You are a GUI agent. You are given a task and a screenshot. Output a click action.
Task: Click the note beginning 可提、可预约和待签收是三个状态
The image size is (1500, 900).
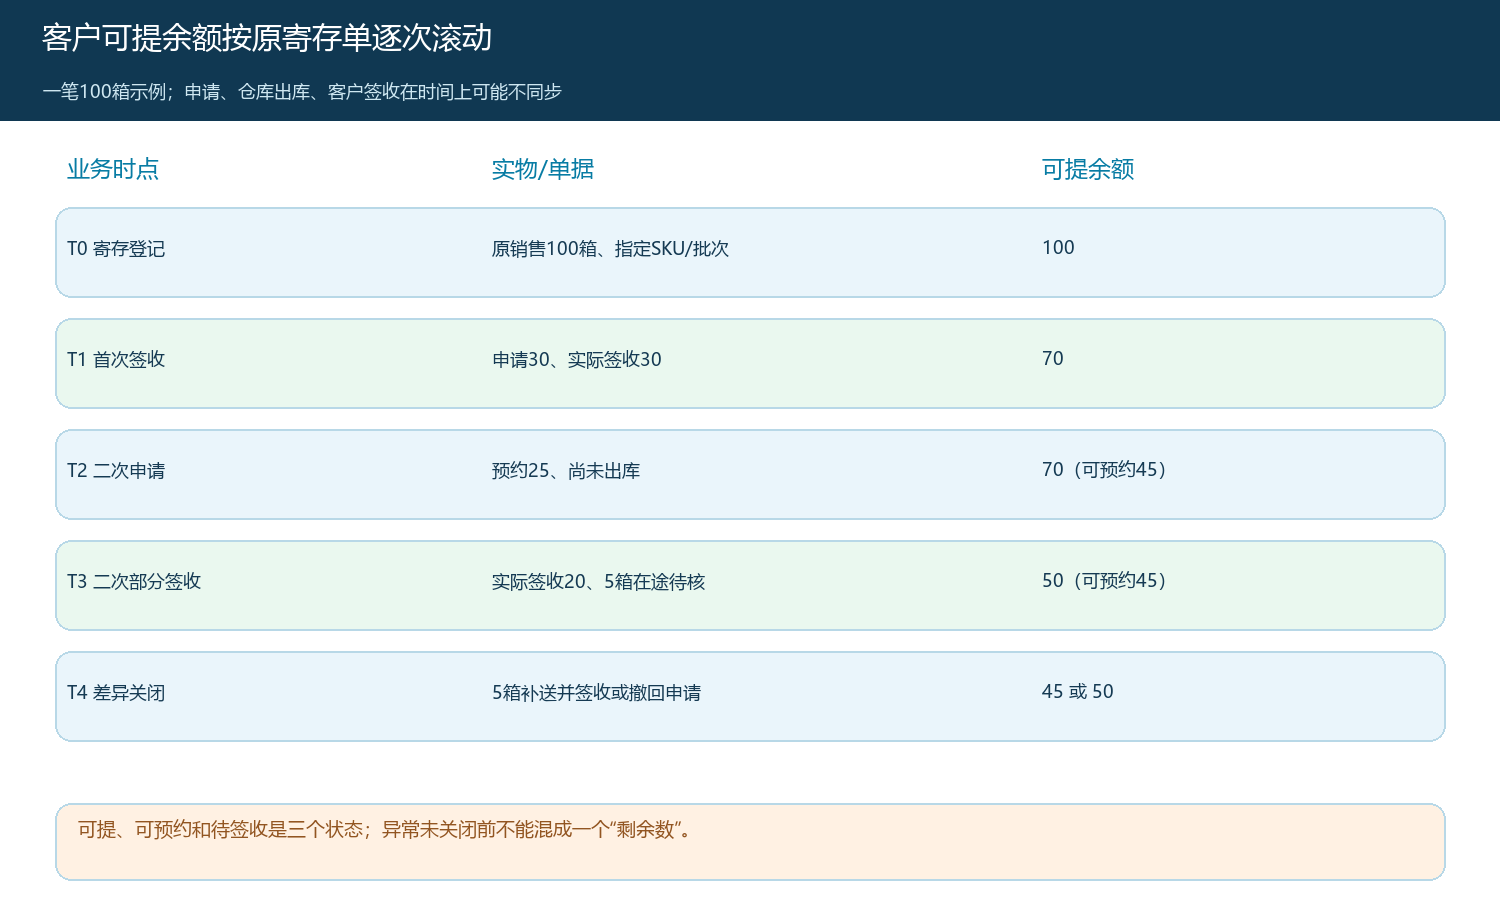pos(386,830)
